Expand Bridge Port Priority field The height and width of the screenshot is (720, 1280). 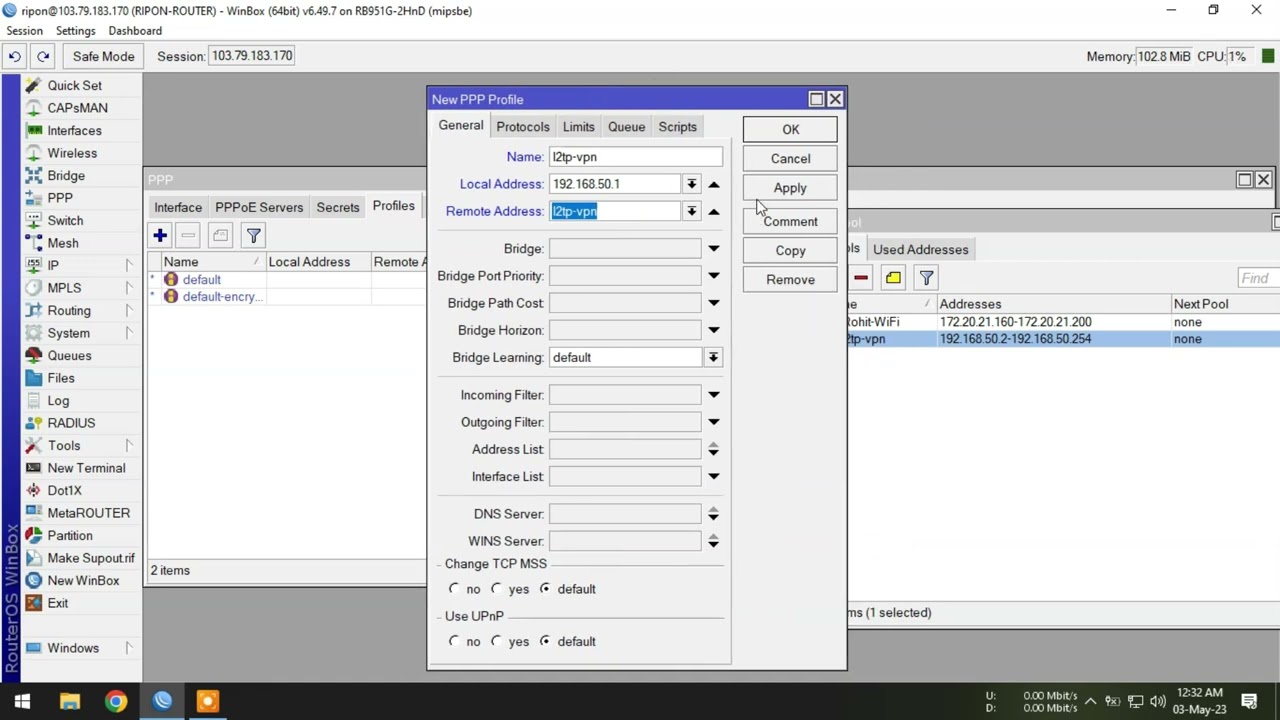click(x=714, y=276)
